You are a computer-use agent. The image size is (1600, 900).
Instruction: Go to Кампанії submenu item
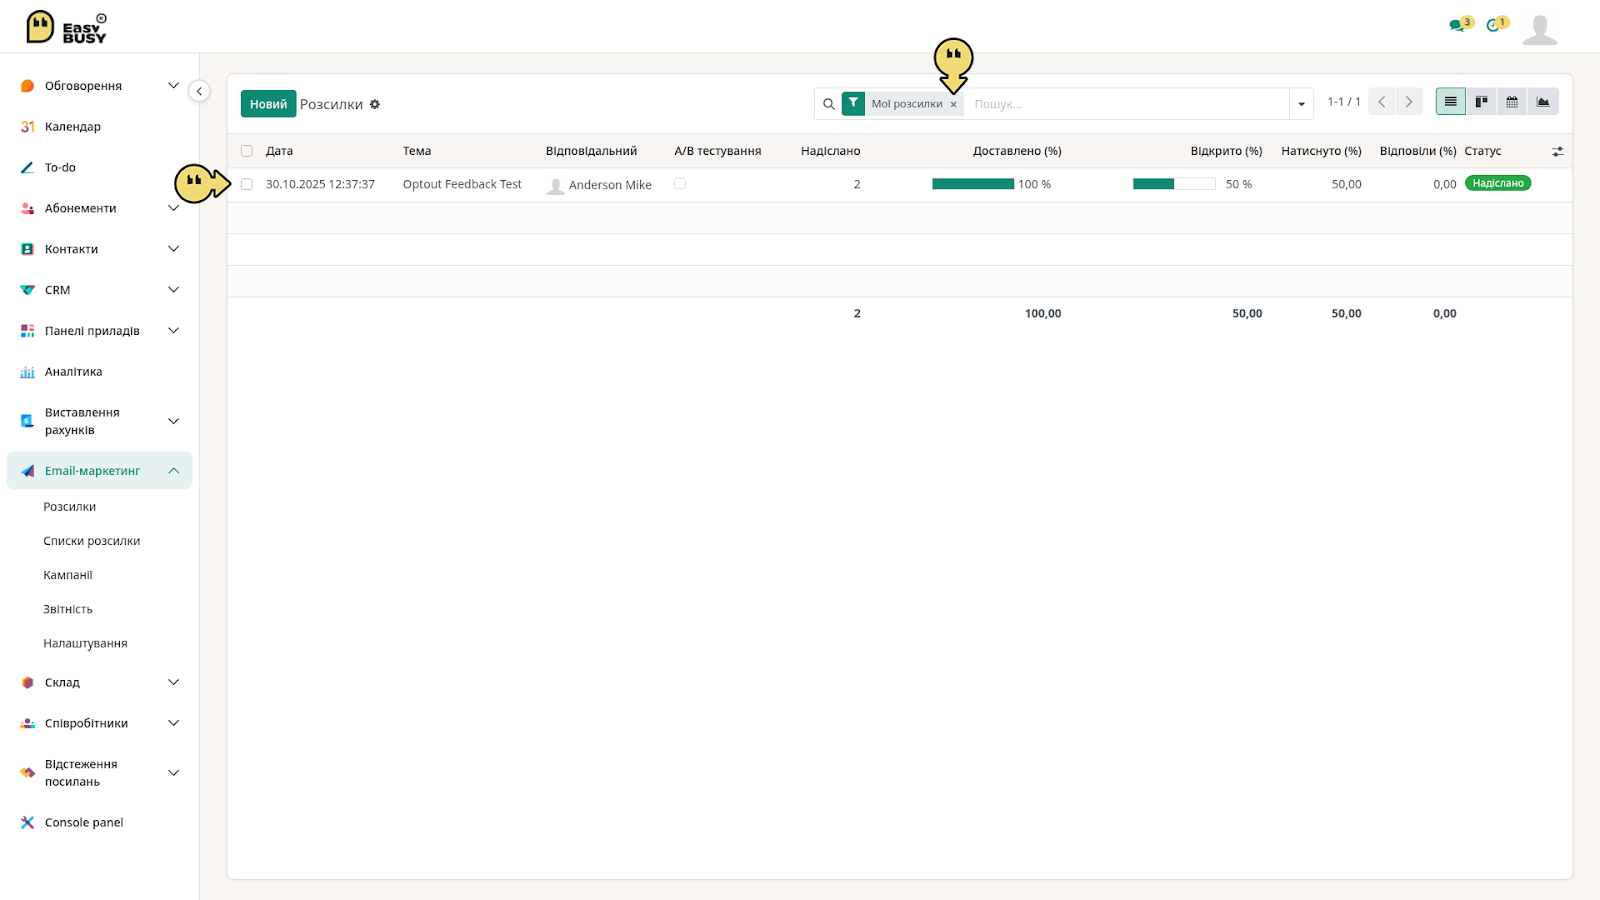pos(68,575)
